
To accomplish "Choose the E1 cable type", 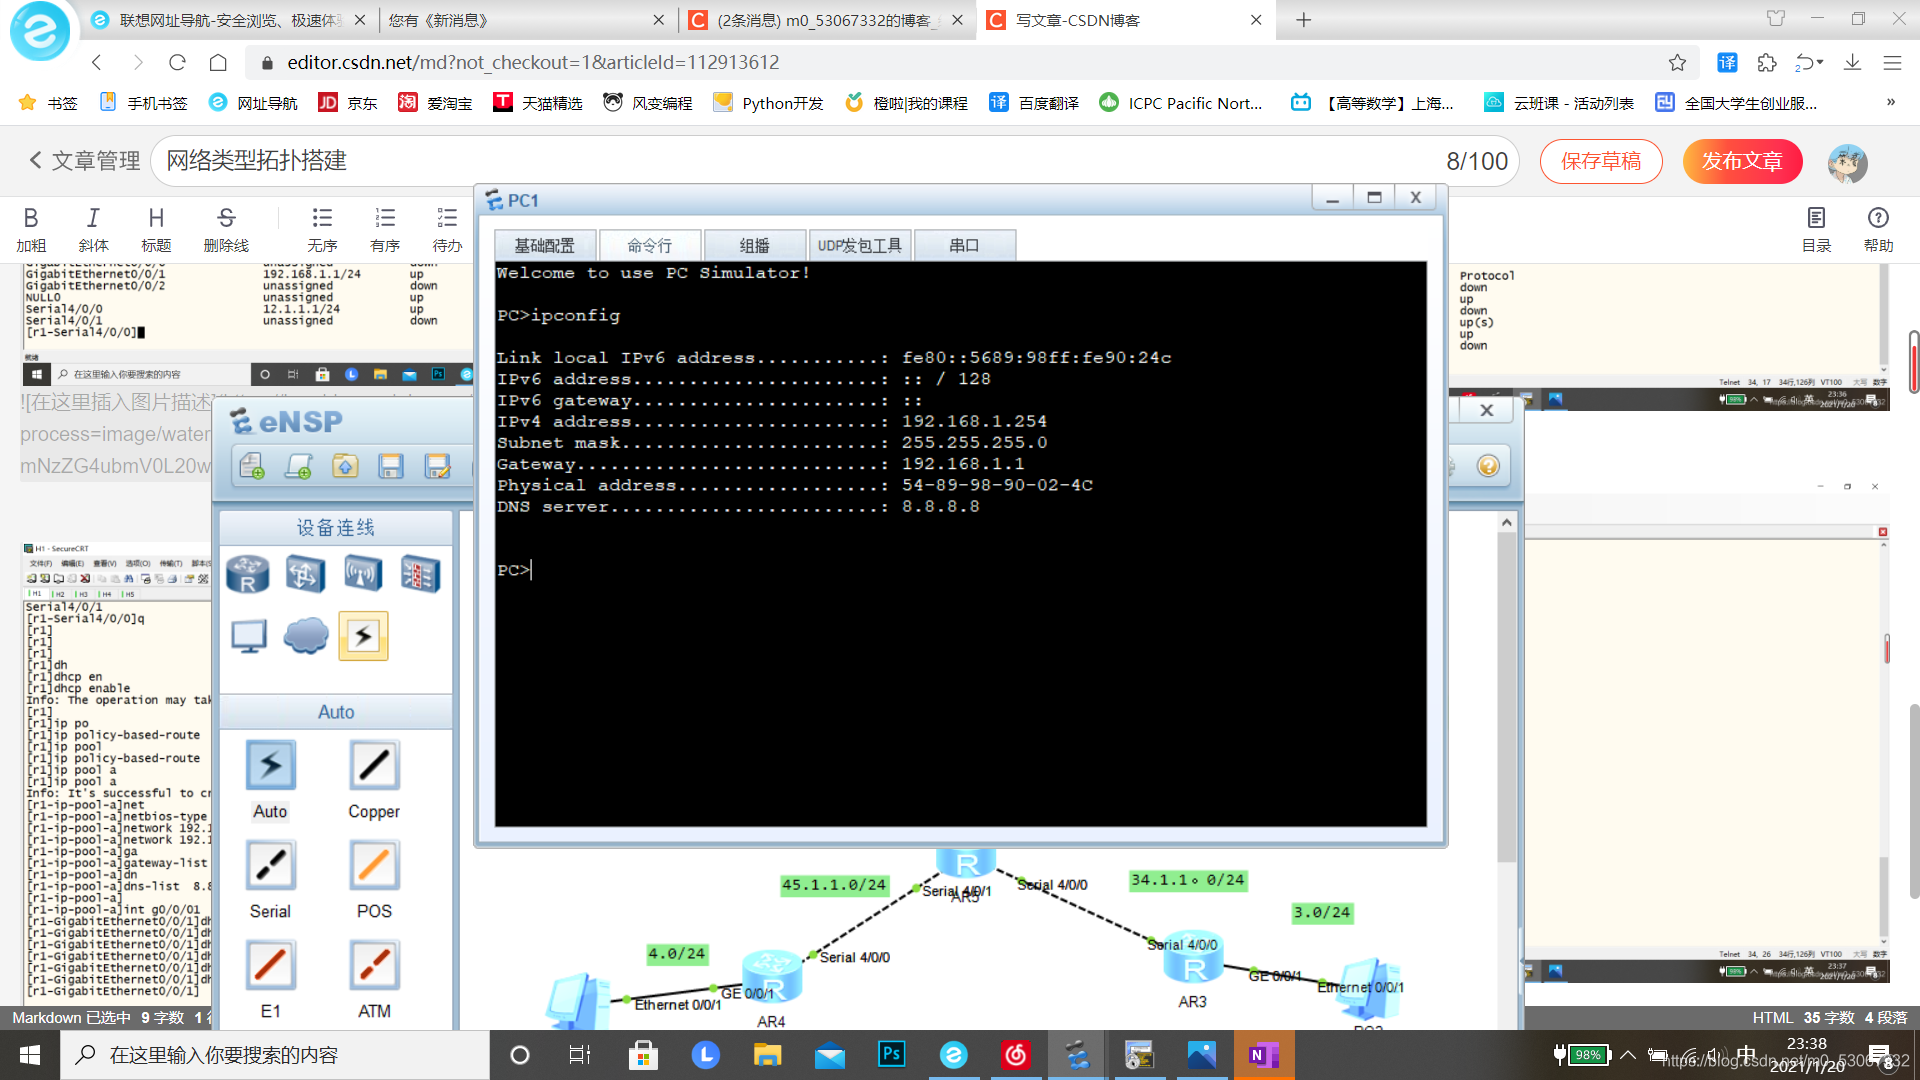I will (270, 966).
